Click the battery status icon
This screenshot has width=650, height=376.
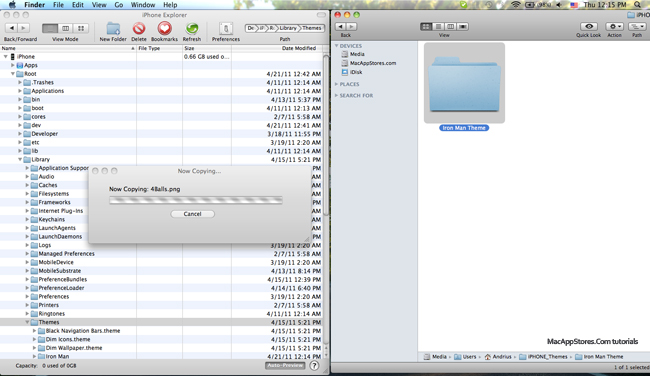click(x=529, y=5)
